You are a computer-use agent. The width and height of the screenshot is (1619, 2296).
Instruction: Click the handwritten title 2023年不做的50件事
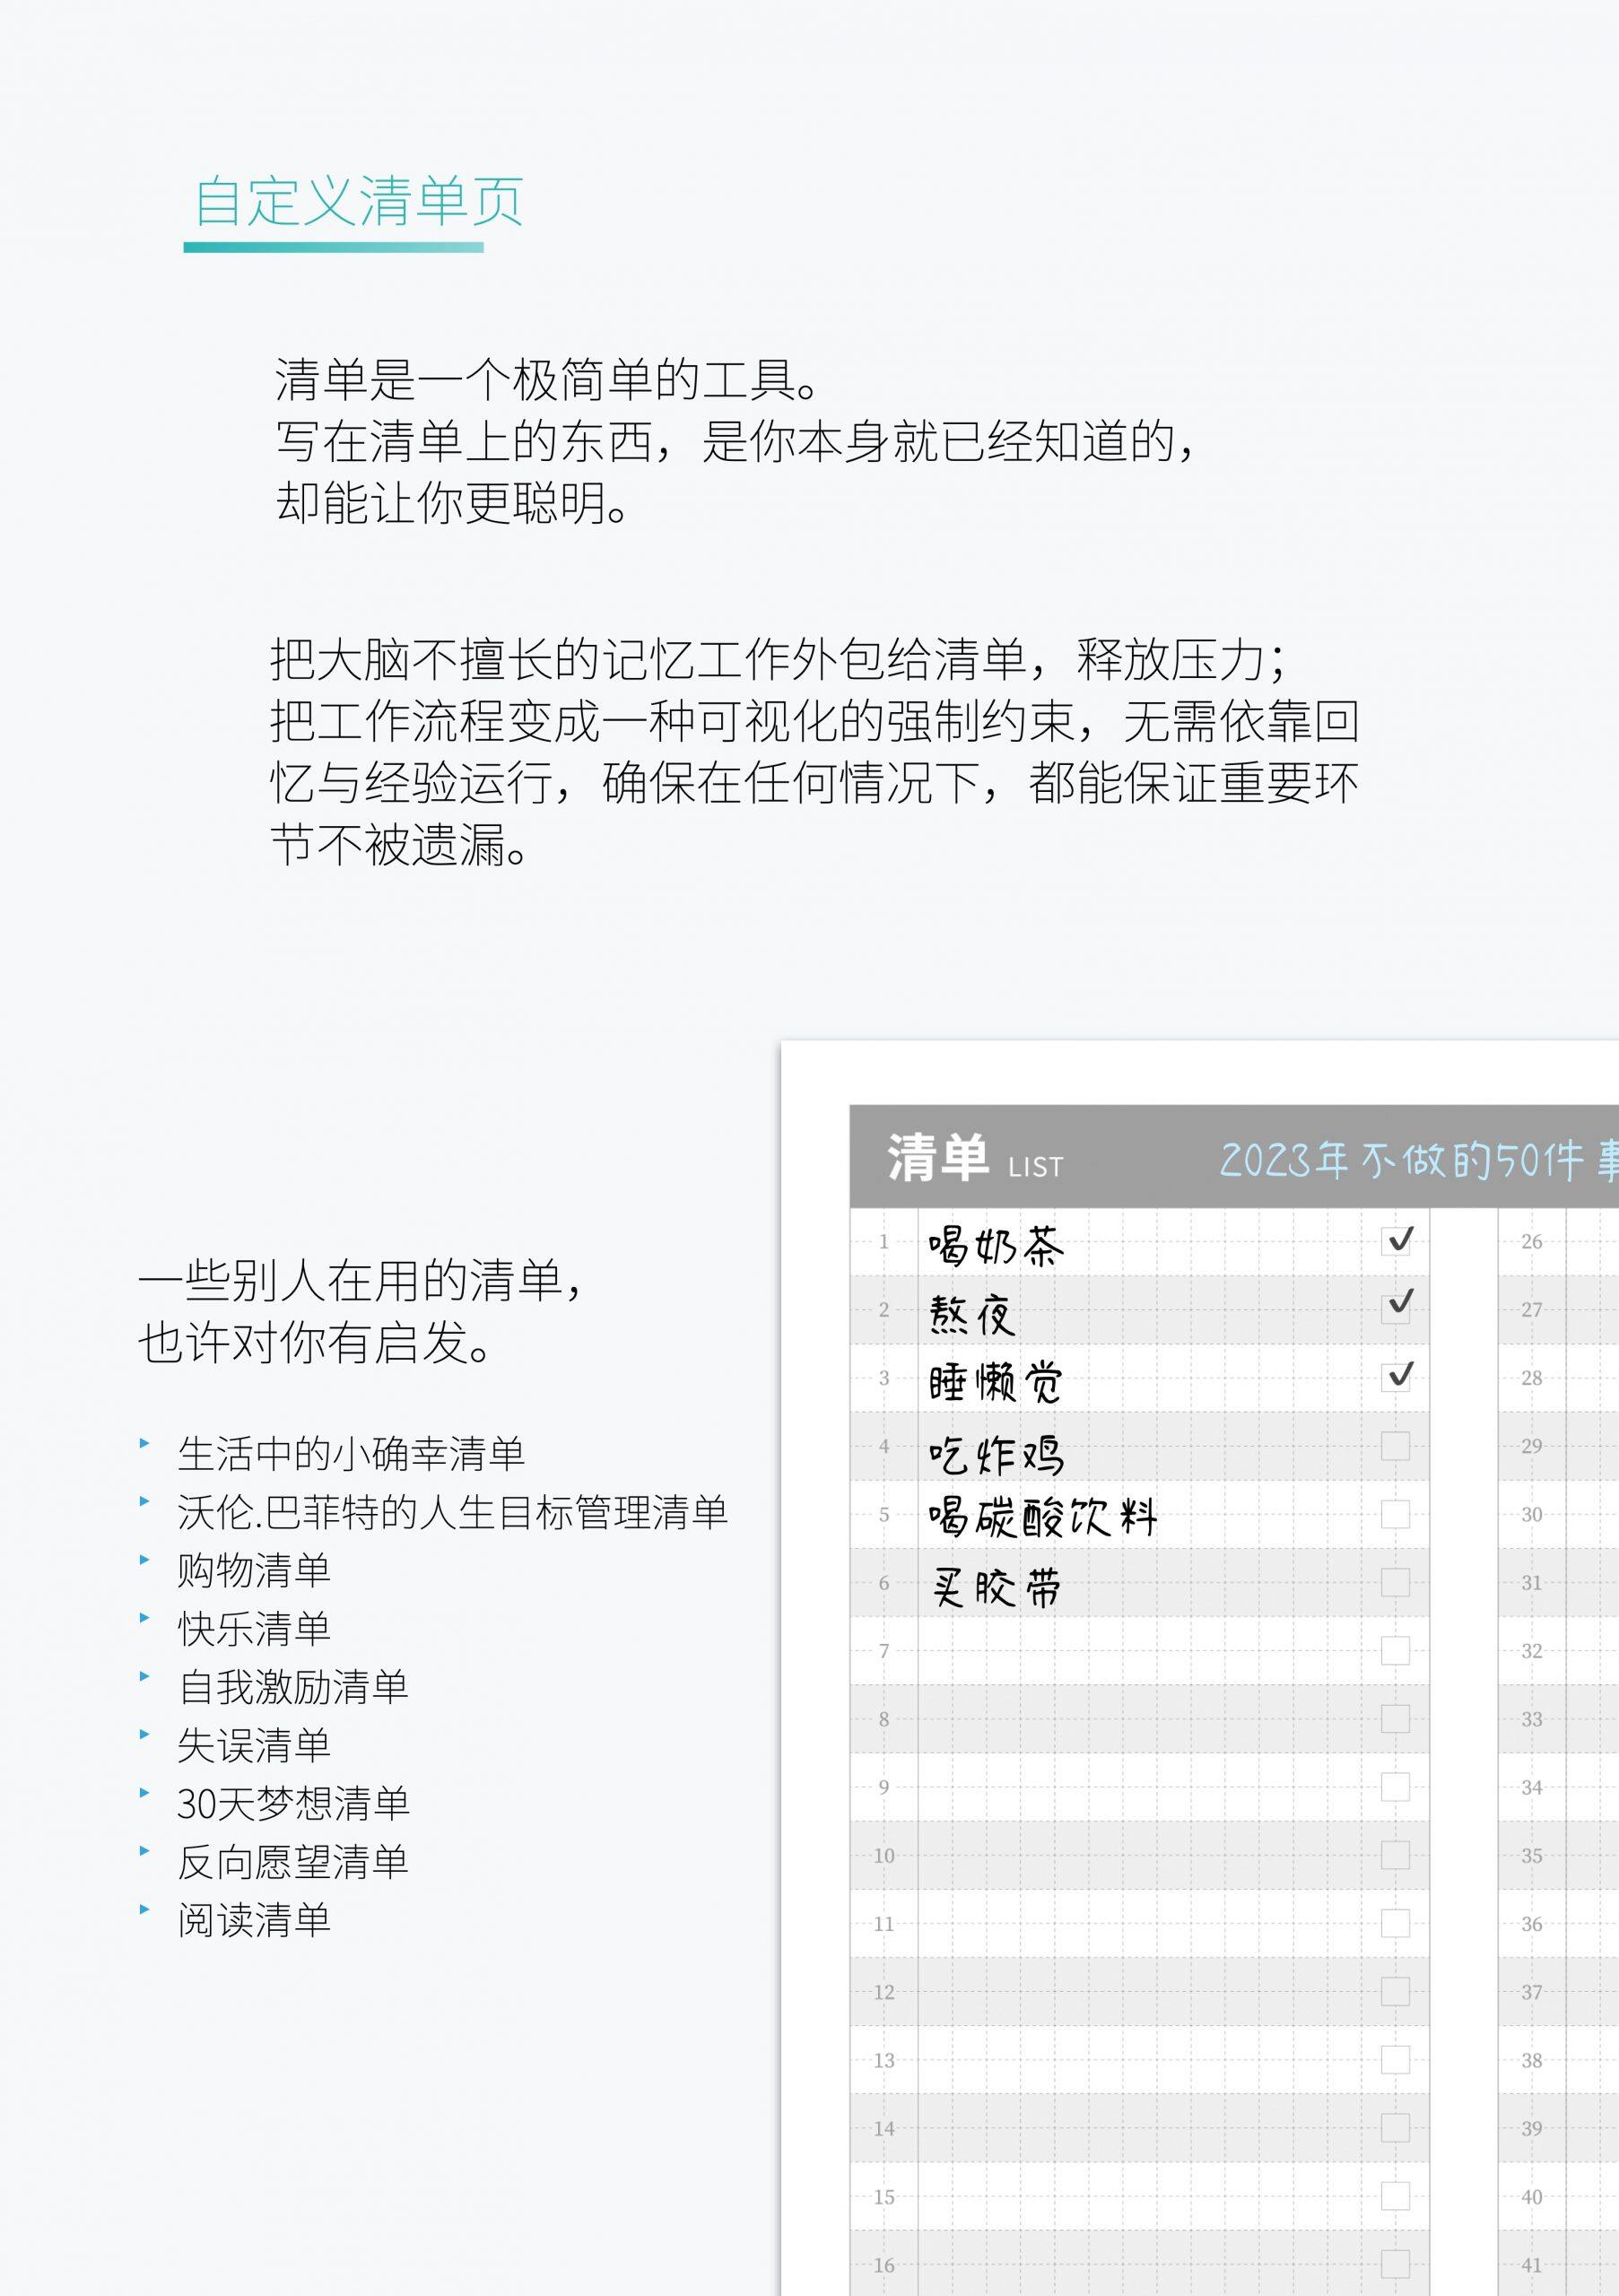(x=1415, y=1161)
